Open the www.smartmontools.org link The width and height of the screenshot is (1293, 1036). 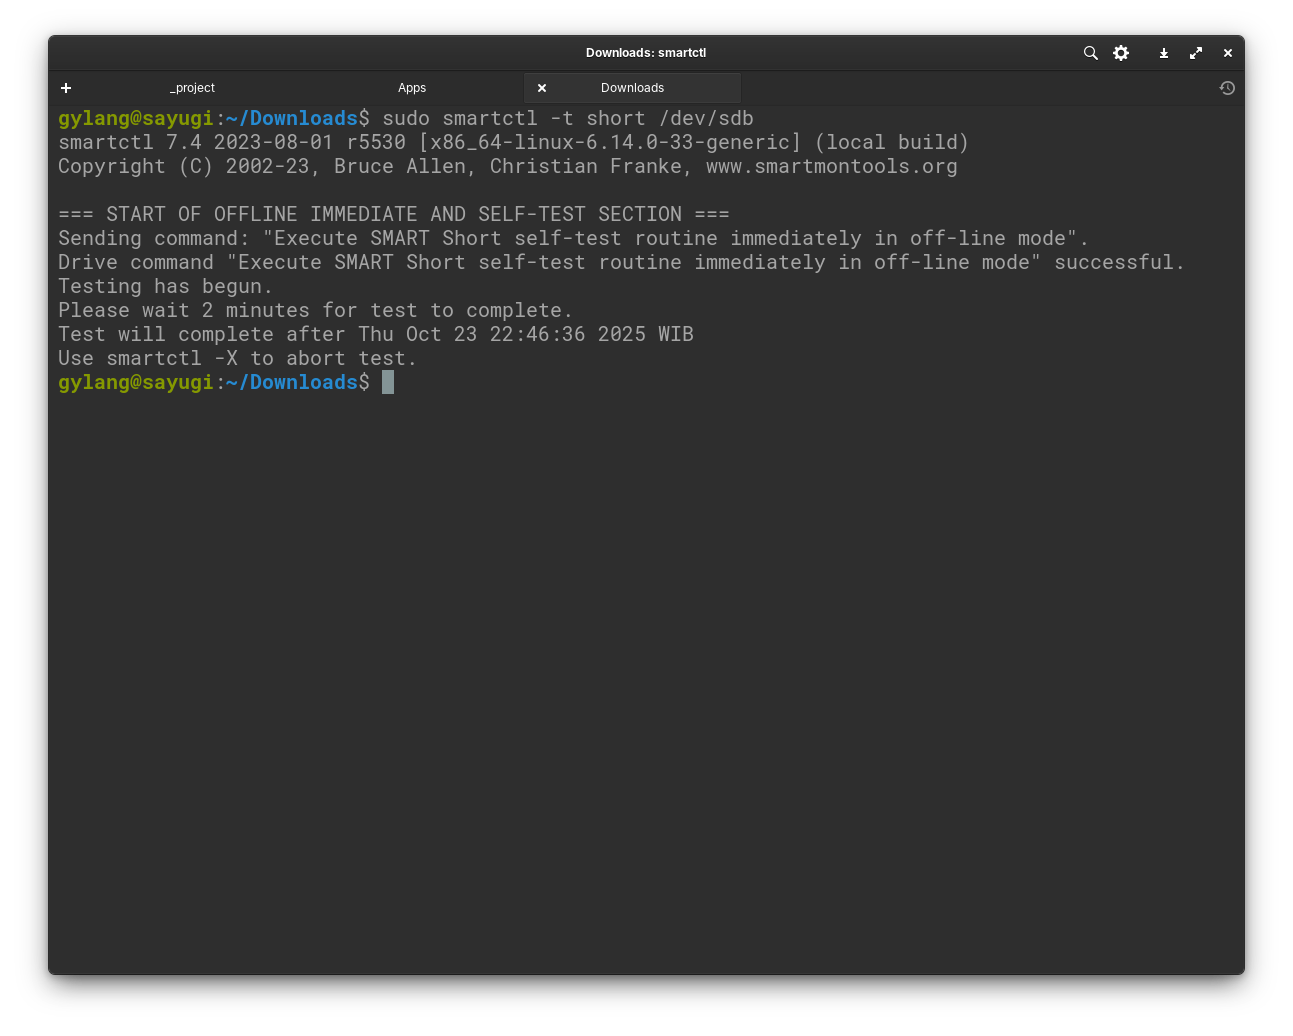click(831, 166)
